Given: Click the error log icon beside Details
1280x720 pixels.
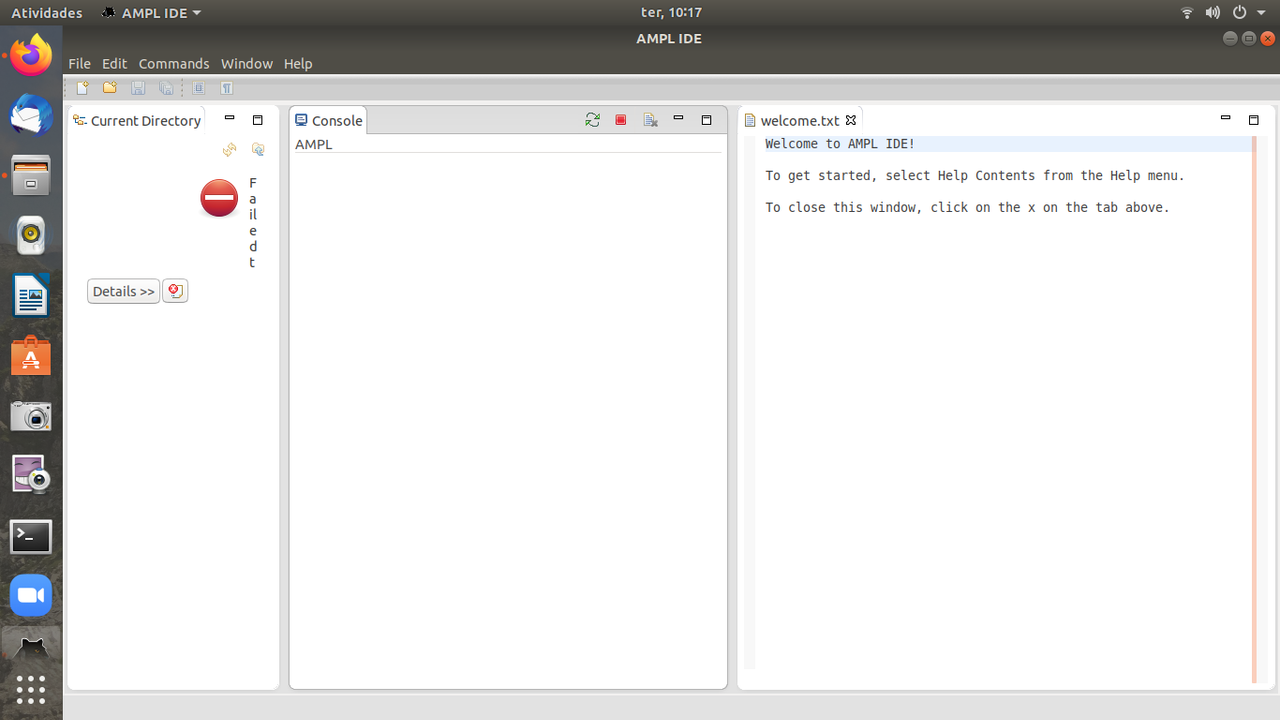Looking at the screenshot, I should point(175,291).
